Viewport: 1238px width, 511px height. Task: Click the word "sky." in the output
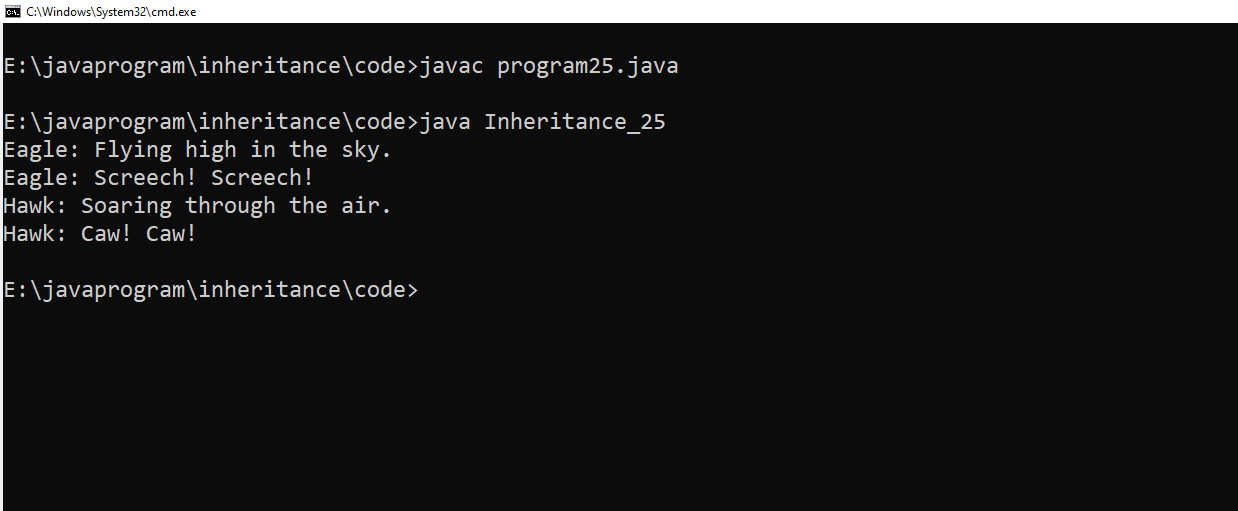point(360,150)
